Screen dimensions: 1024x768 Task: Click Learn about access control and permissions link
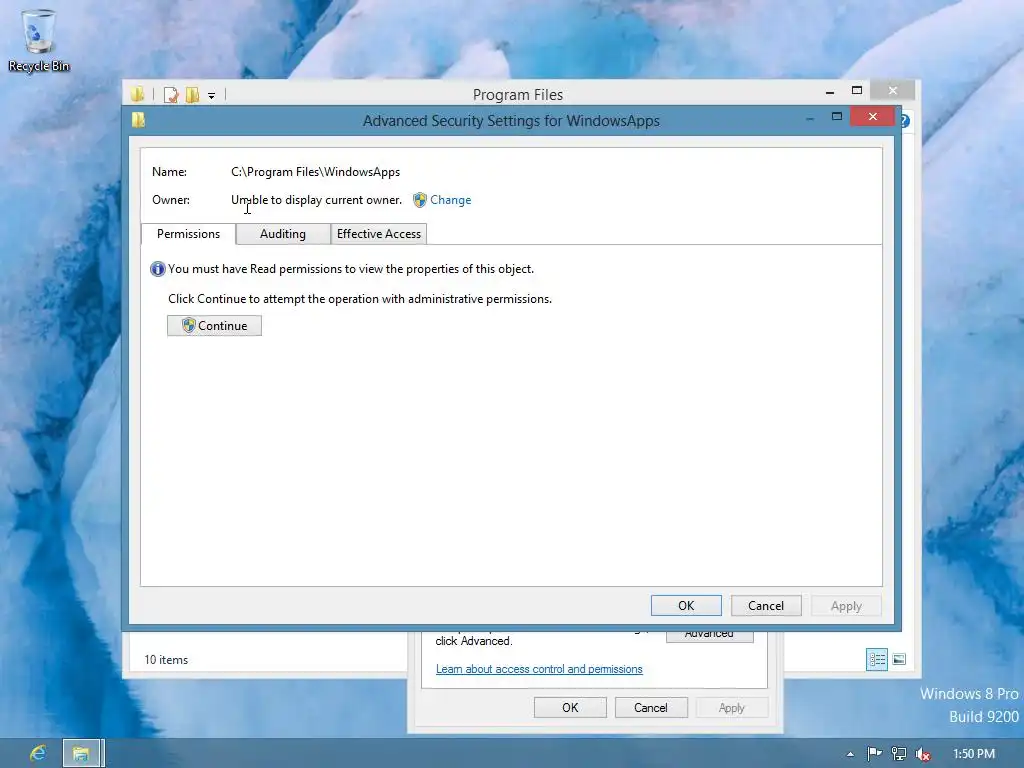point(539,669)
